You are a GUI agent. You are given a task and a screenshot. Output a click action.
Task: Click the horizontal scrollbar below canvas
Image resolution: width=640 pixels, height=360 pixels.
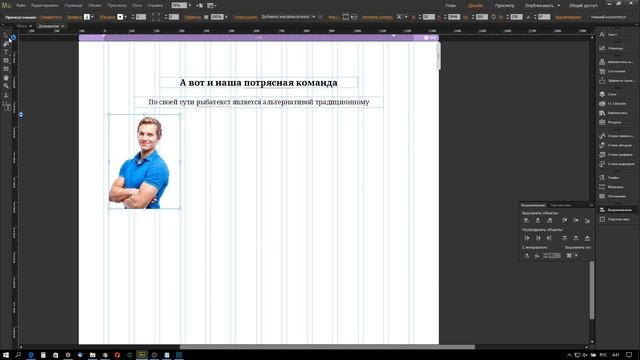327,347
